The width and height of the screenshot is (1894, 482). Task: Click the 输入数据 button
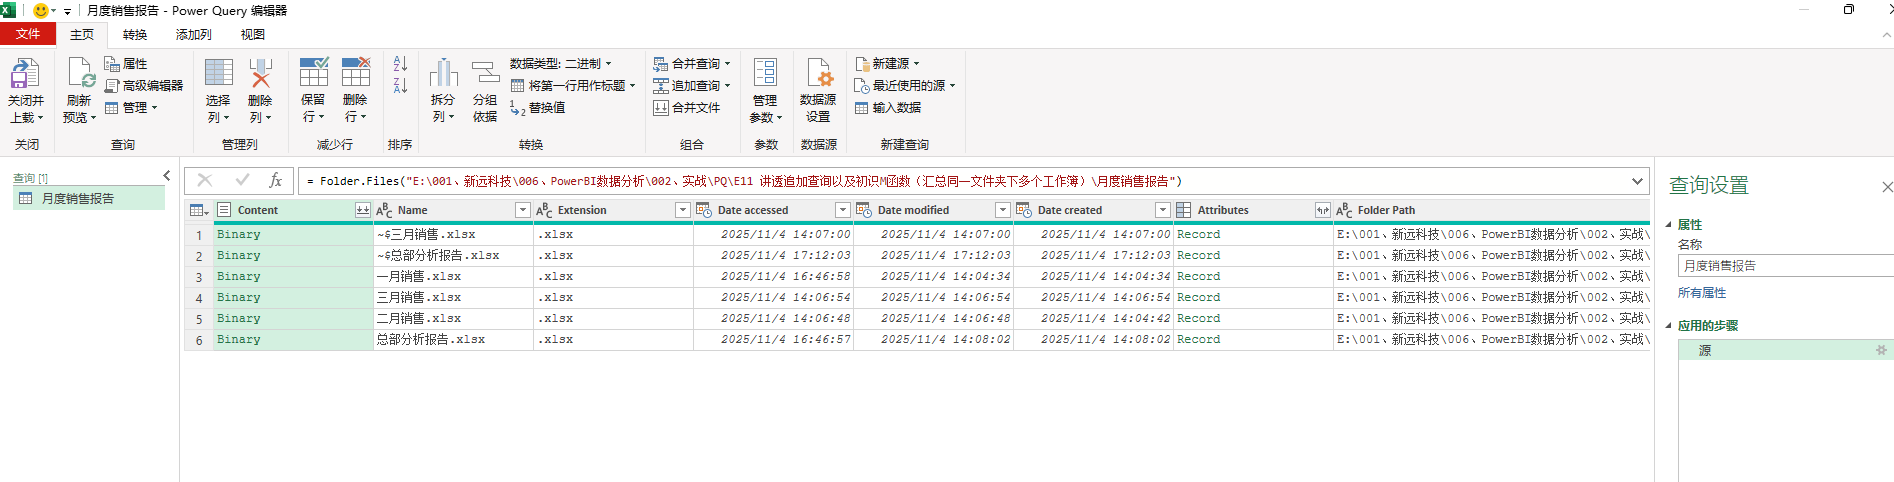click(888, 108)
